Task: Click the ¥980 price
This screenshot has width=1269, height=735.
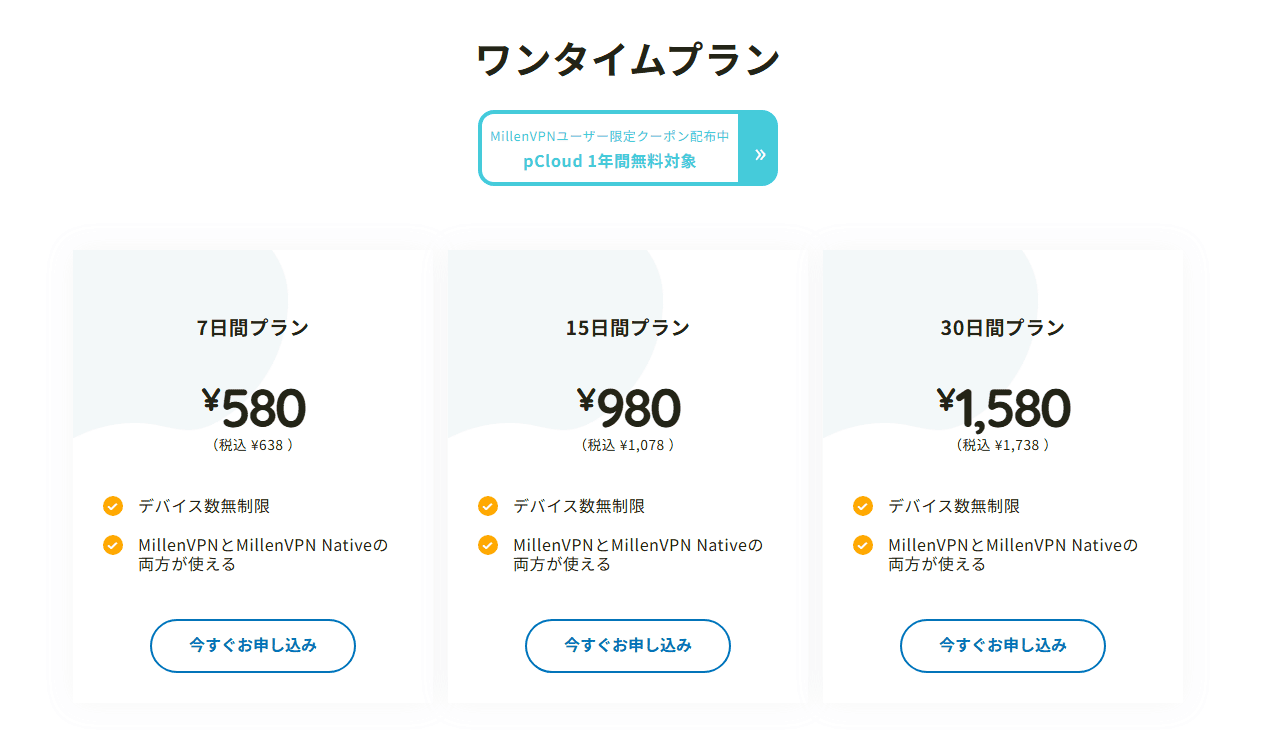Action: point(628,408)
